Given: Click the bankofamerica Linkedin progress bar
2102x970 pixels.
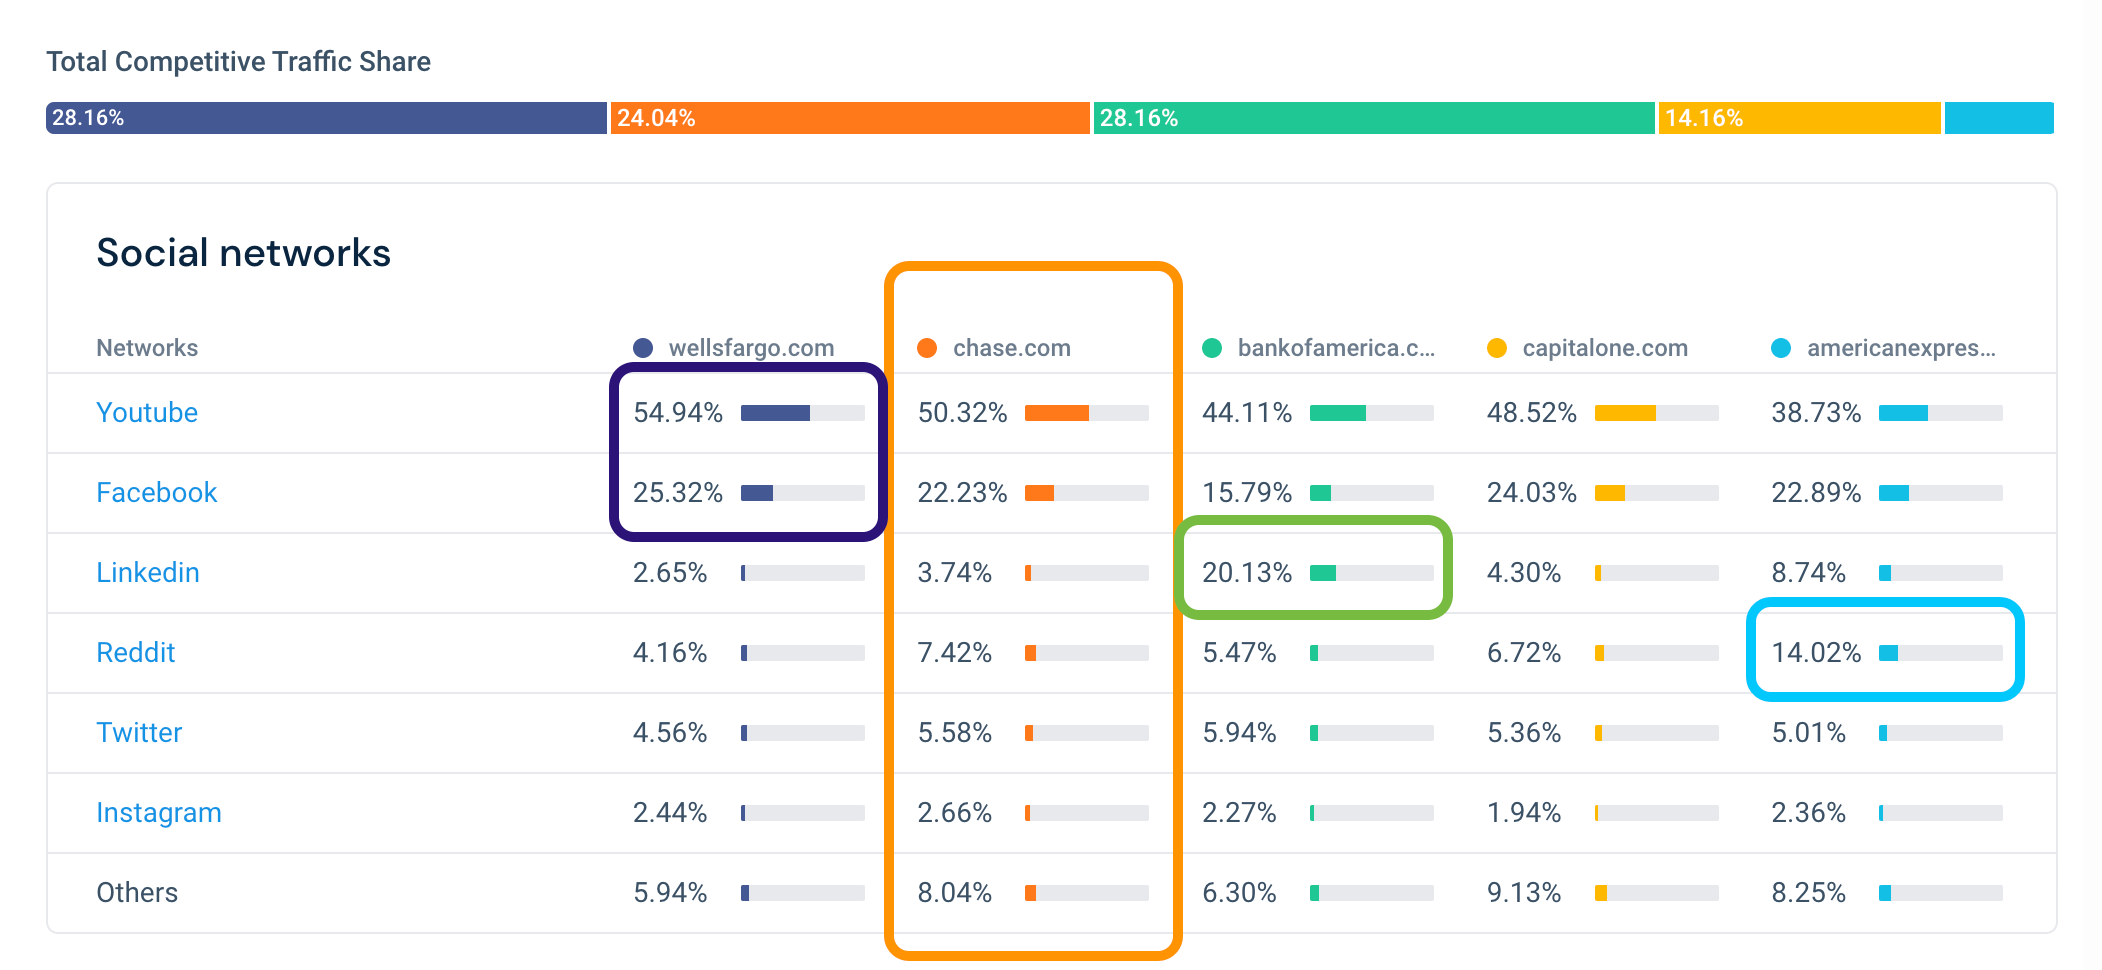Looking at the screenshot, I should tap(1372, 573).
